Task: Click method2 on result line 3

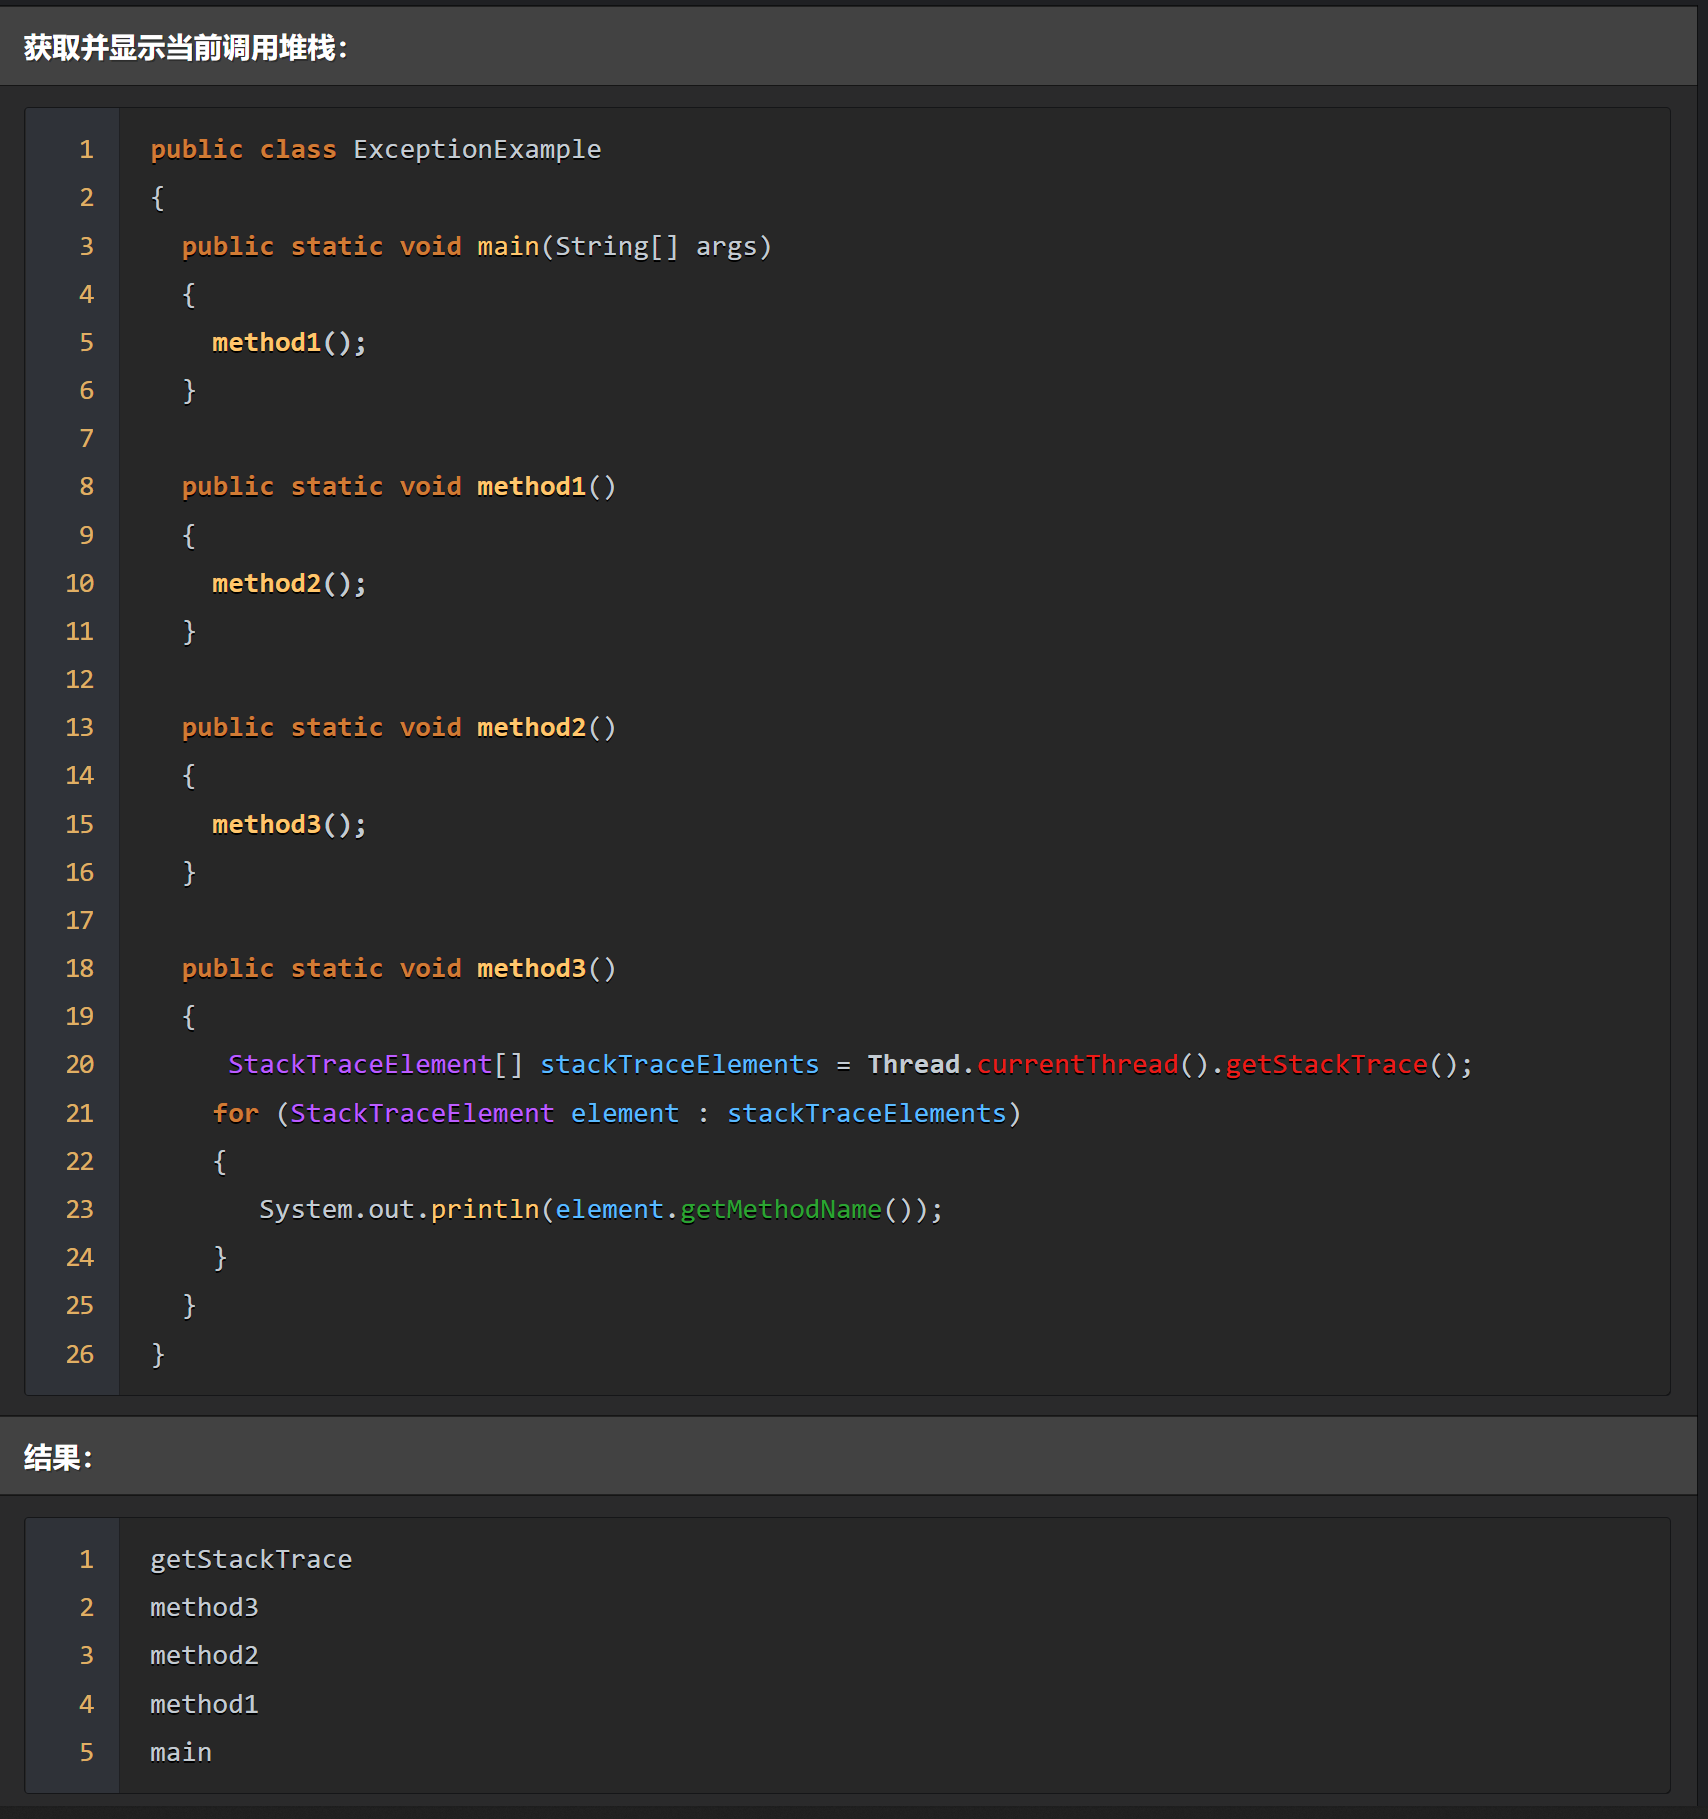Action: [204, 1655]
